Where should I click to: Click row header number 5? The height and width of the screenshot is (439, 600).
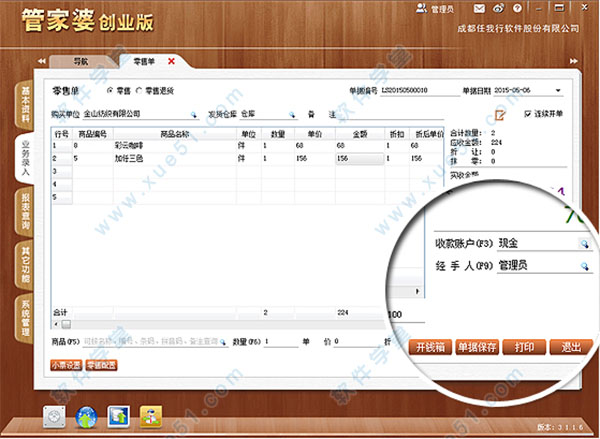(62, 197)
